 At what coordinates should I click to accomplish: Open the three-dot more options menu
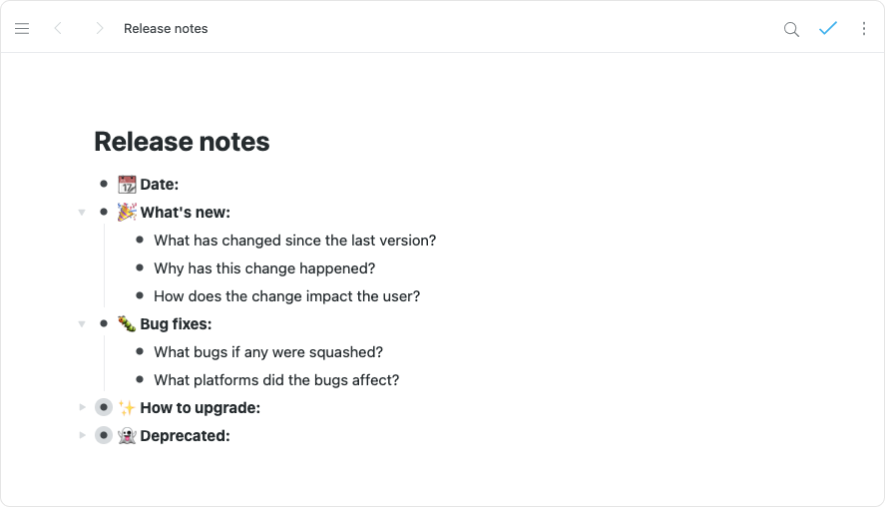point(864,29)
